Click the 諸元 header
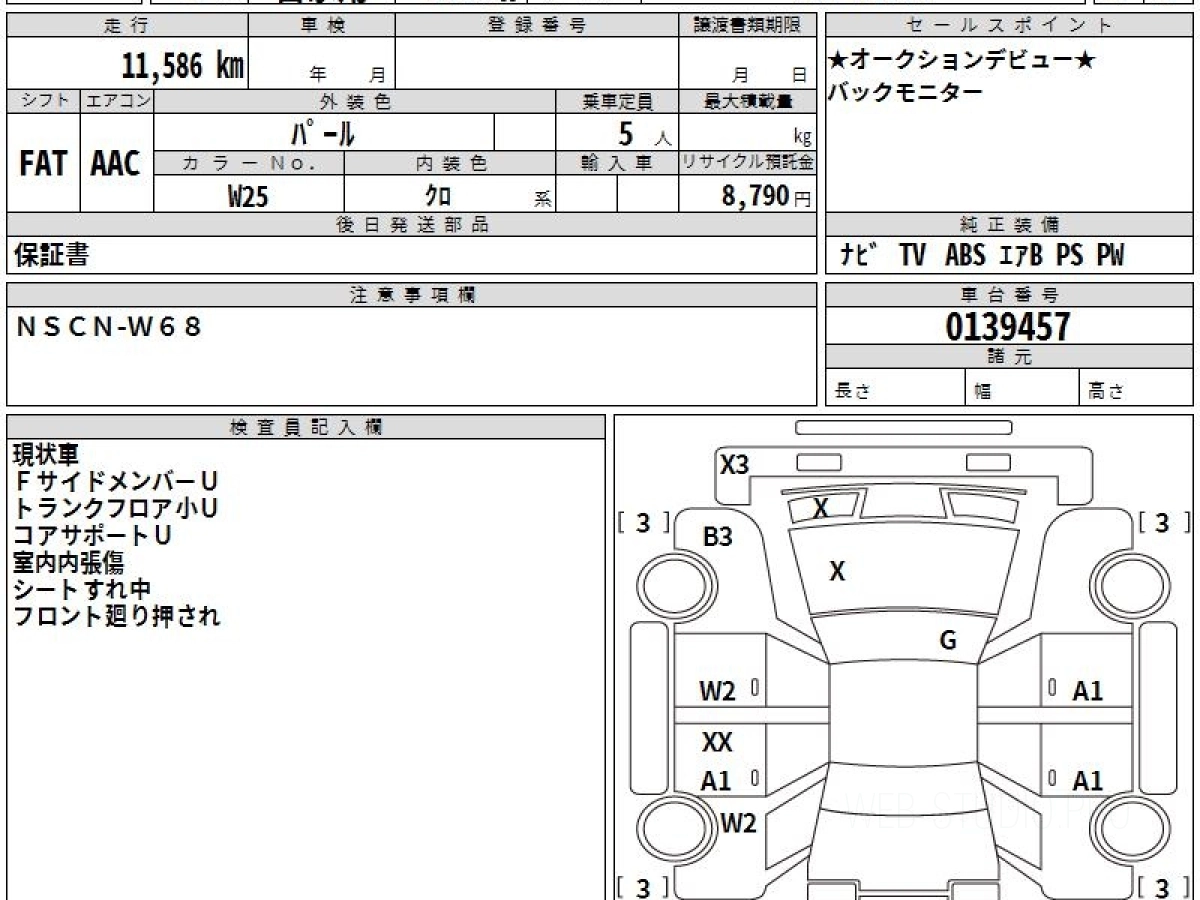Screen dimensions: 1200x900 coord(1010,357)
